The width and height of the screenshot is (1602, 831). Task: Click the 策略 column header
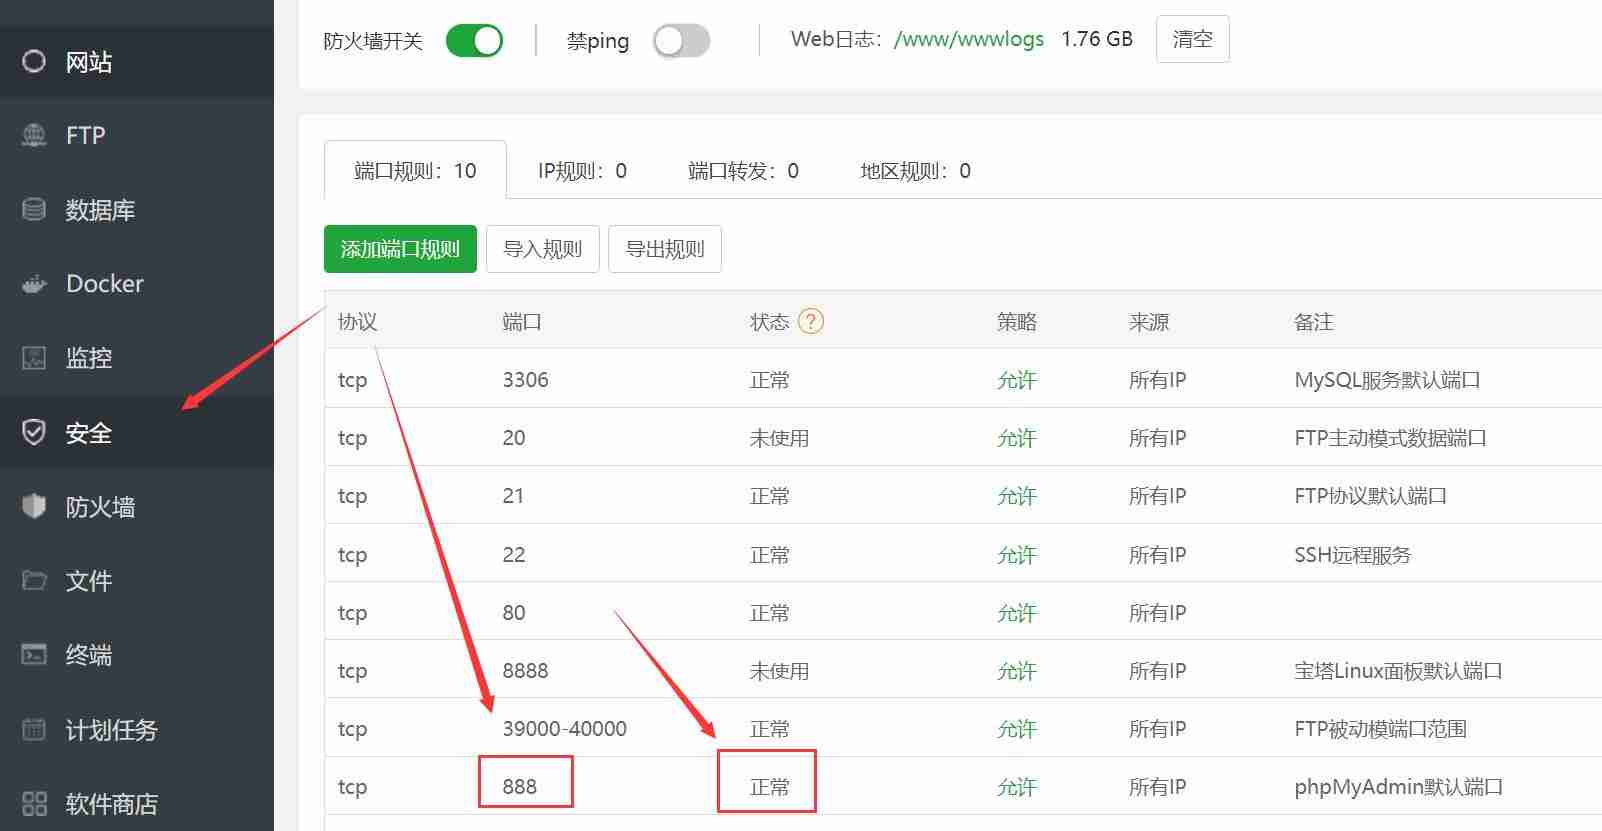(1017, 322)
